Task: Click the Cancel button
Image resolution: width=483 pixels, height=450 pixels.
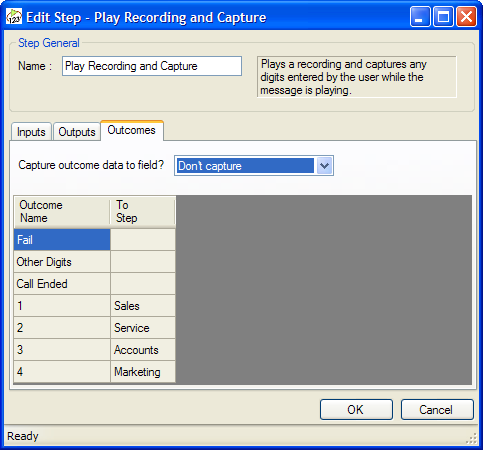Action: pos(437,409)
